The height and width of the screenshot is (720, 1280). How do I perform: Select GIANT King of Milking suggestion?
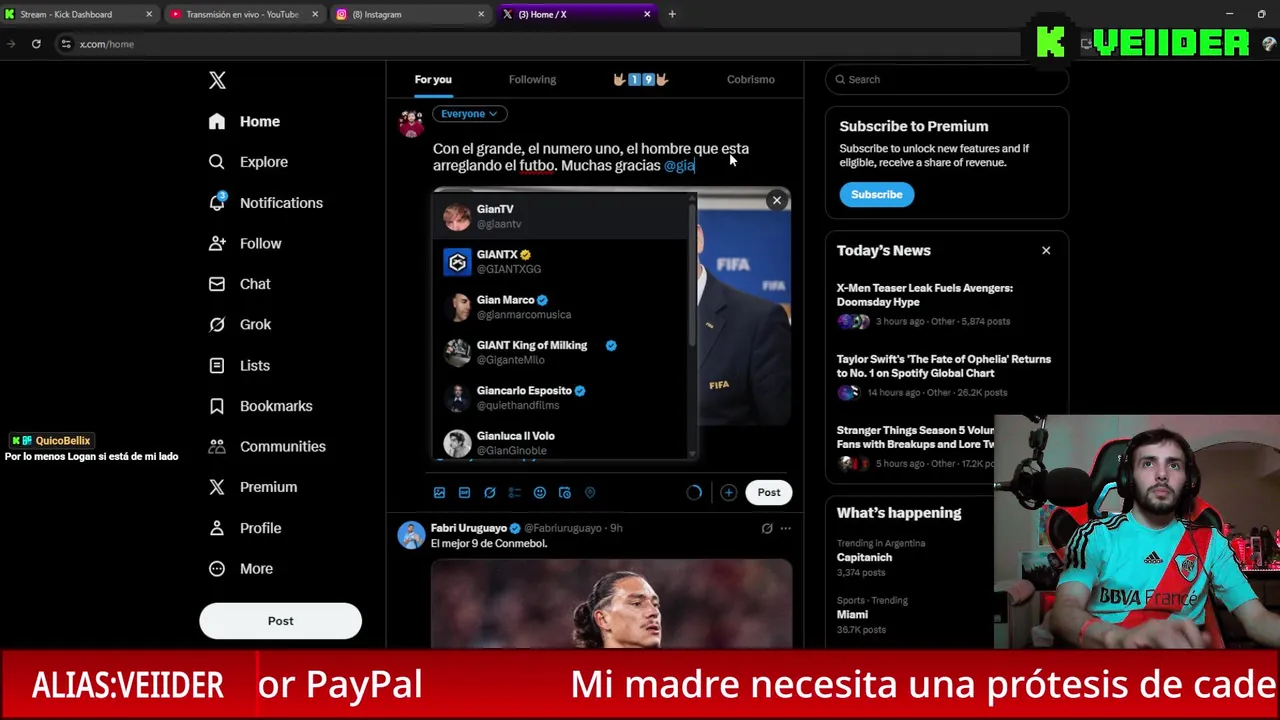(x=561, y=352)
